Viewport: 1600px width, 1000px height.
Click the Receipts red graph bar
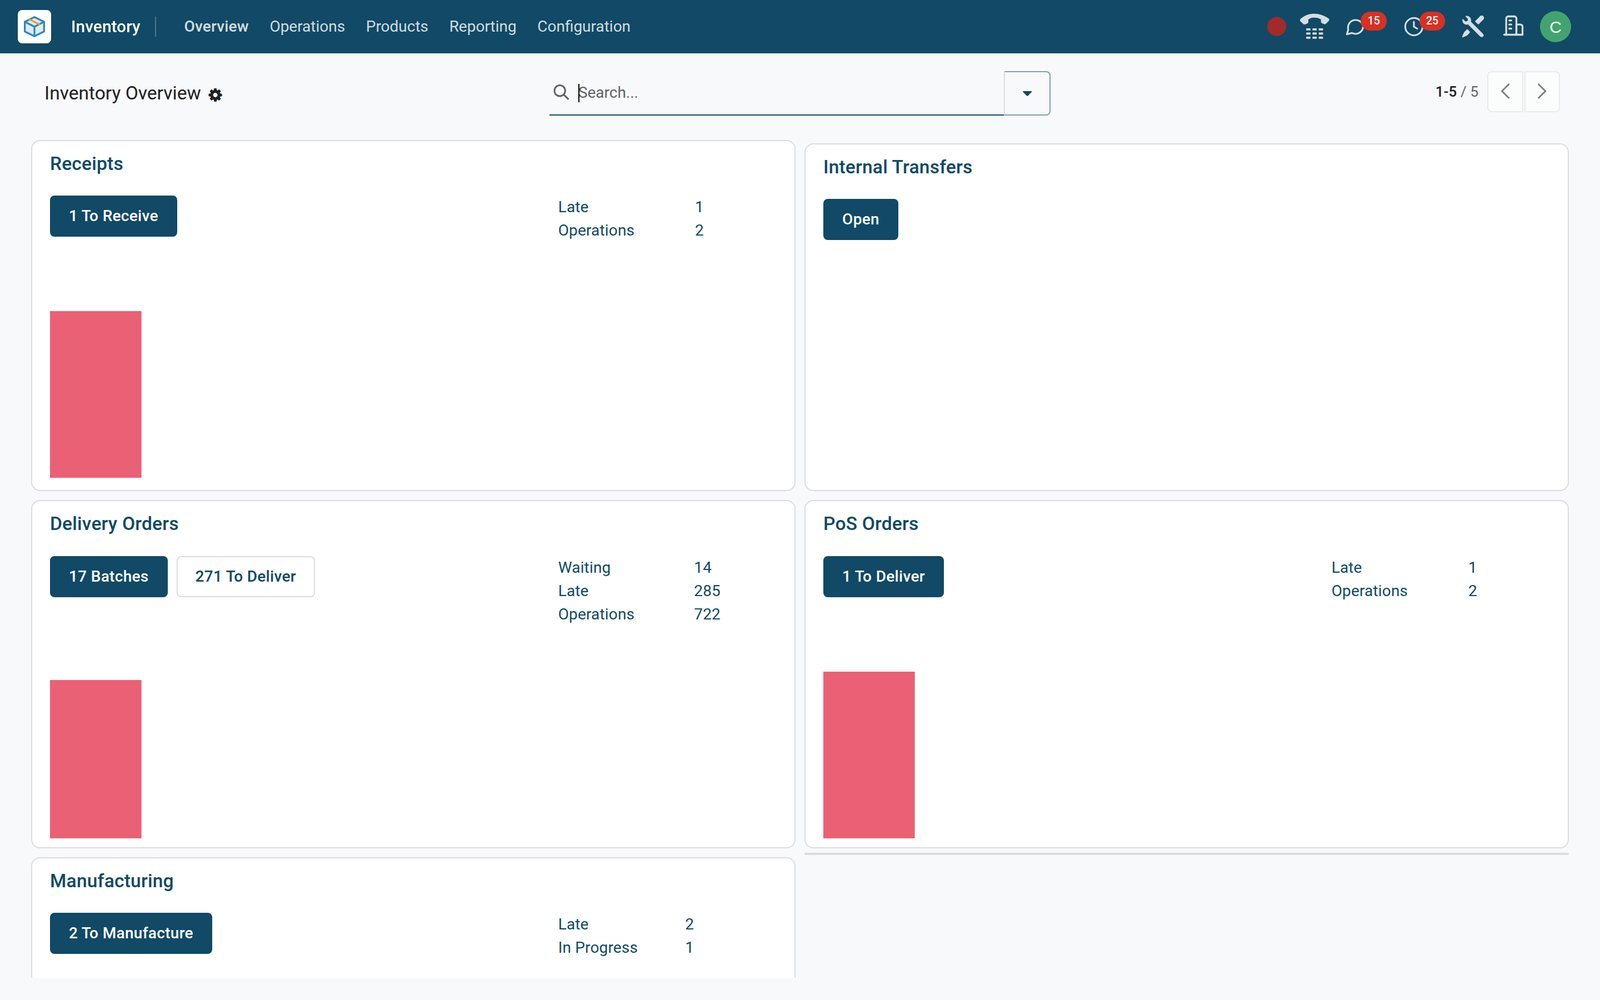pyautogui.click(x=96, y=394)
